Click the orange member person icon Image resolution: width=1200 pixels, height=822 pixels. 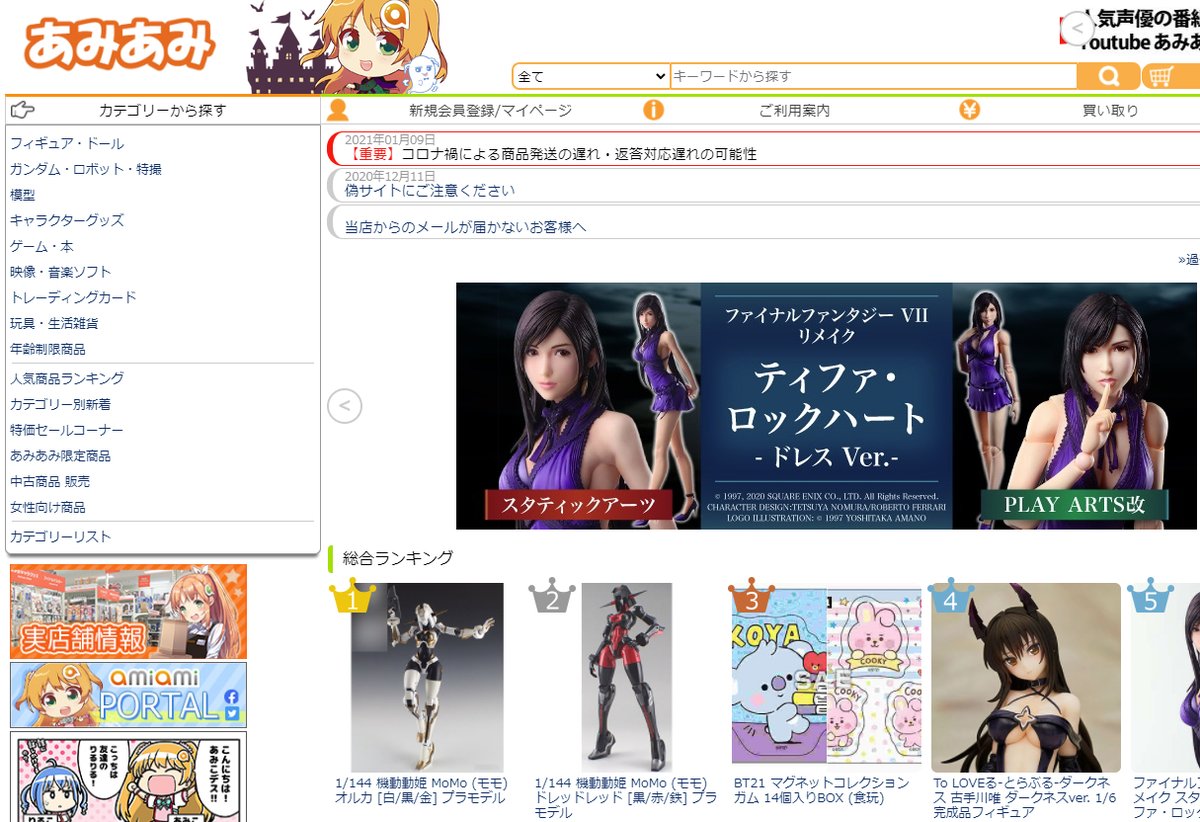[x=338, y=110]
